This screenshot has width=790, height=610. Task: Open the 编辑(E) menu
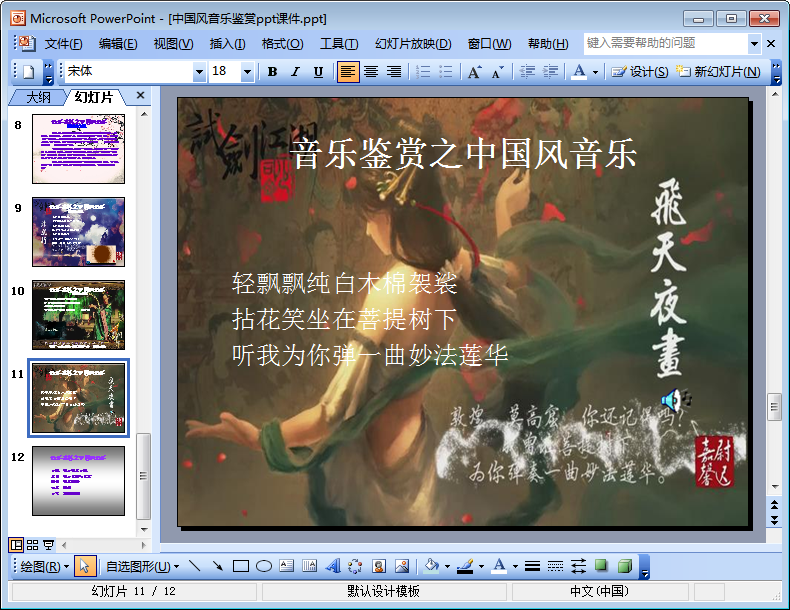118,44
